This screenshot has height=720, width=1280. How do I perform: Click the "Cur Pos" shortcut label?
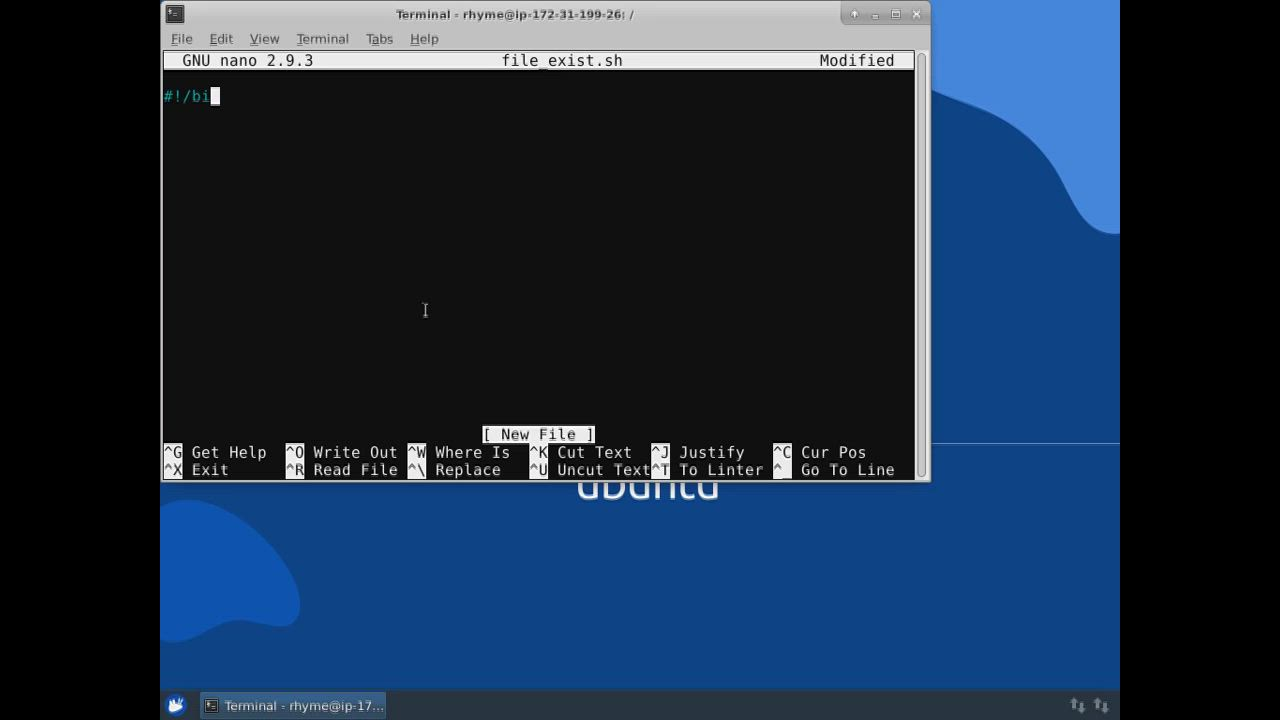833,452
